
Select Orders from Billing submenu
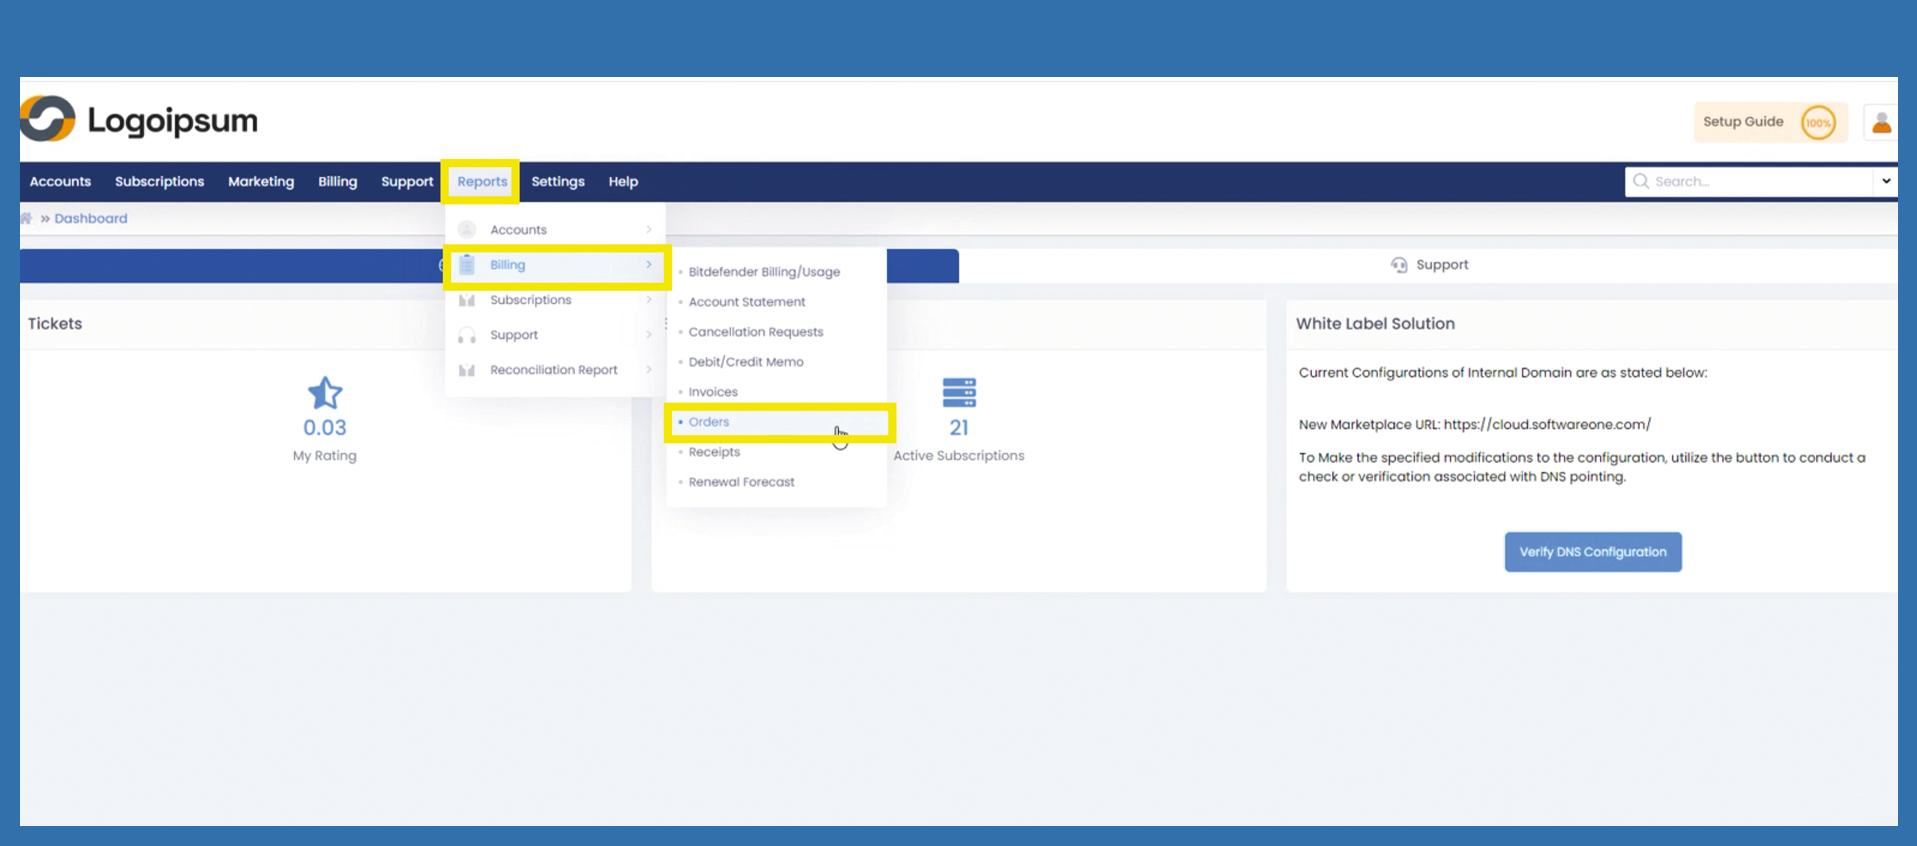(x=709, y=422)
